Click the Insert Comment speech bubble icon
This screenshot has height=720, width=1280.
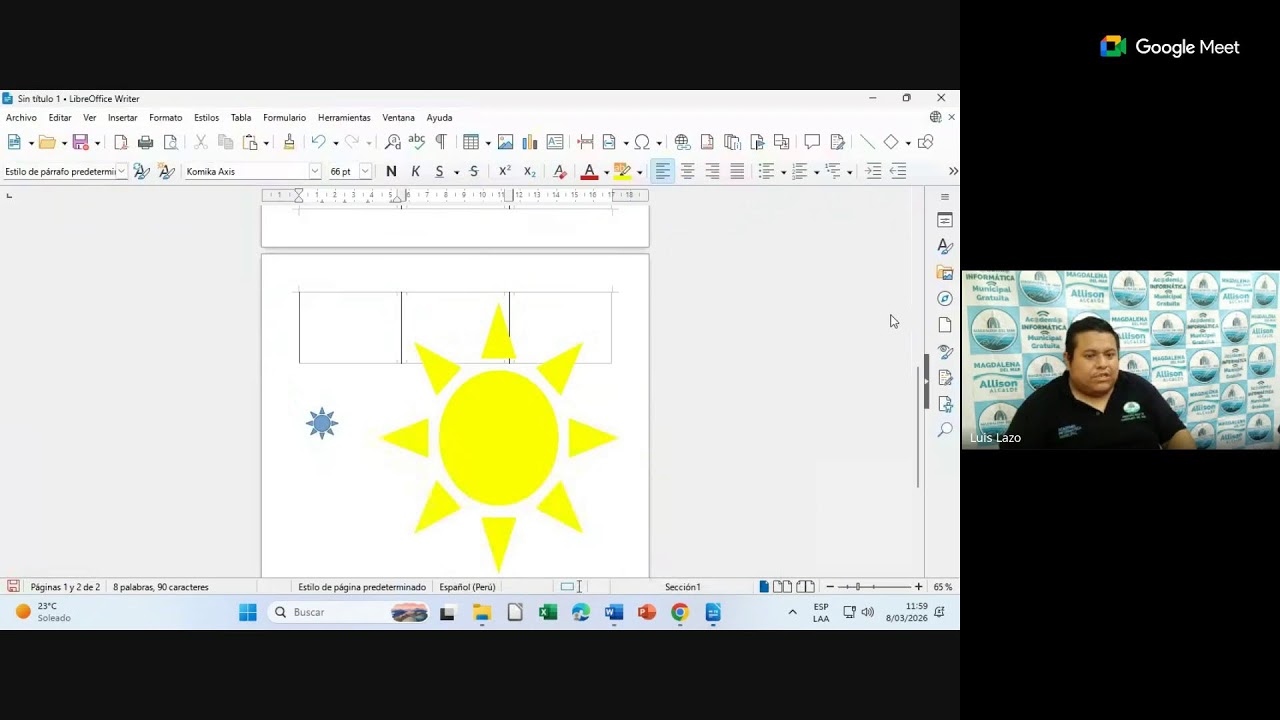812,142
